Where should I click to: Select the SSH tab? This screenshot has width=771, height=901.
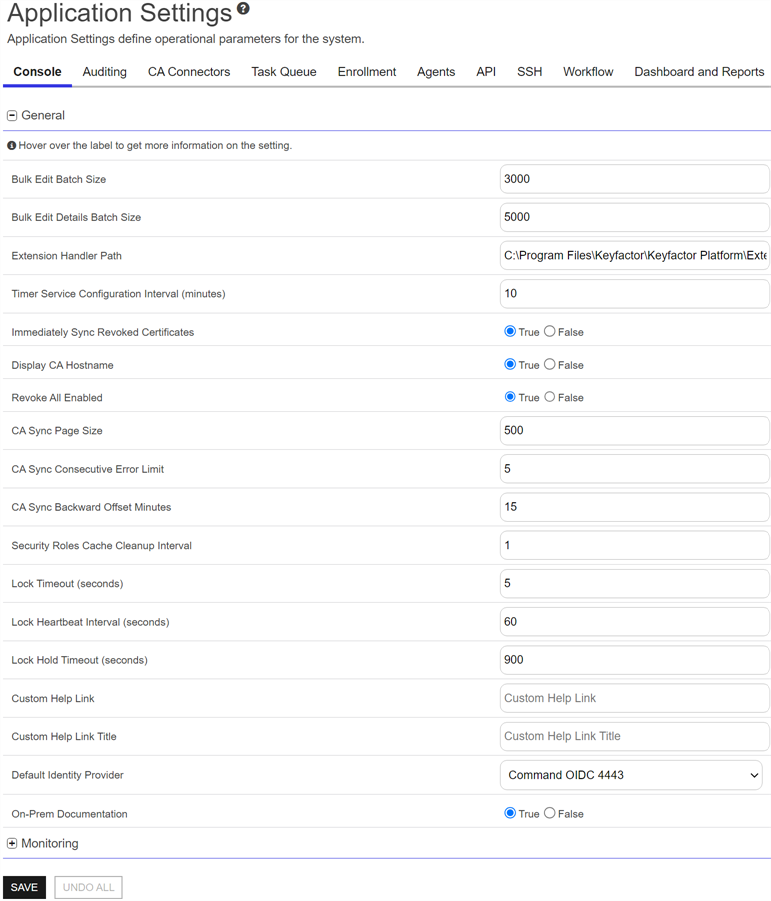[530, 72]
